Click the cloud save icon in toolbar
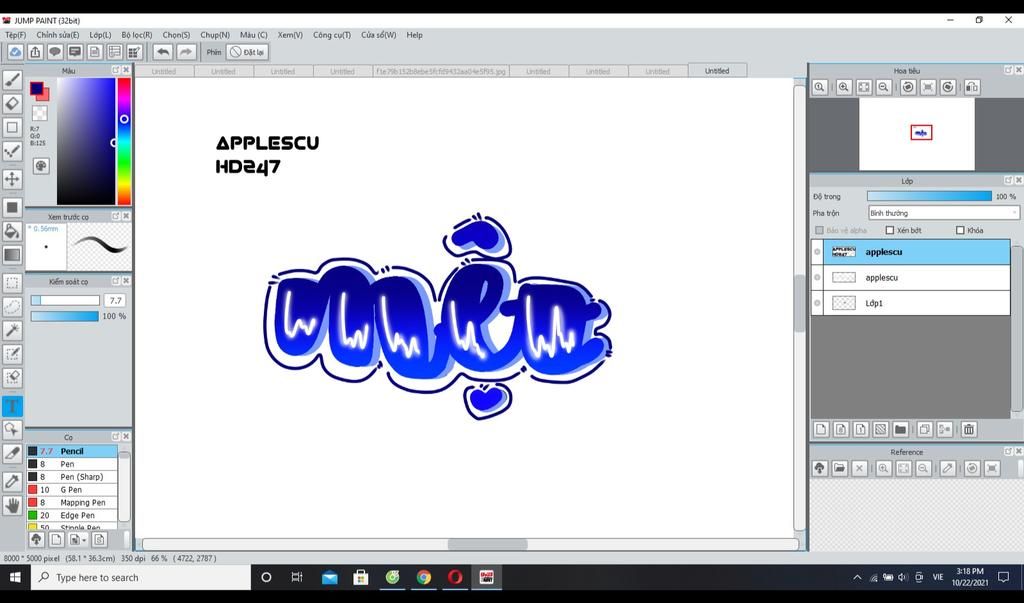Viewport: 1024px width, 603px height. [x=15, y=52]
